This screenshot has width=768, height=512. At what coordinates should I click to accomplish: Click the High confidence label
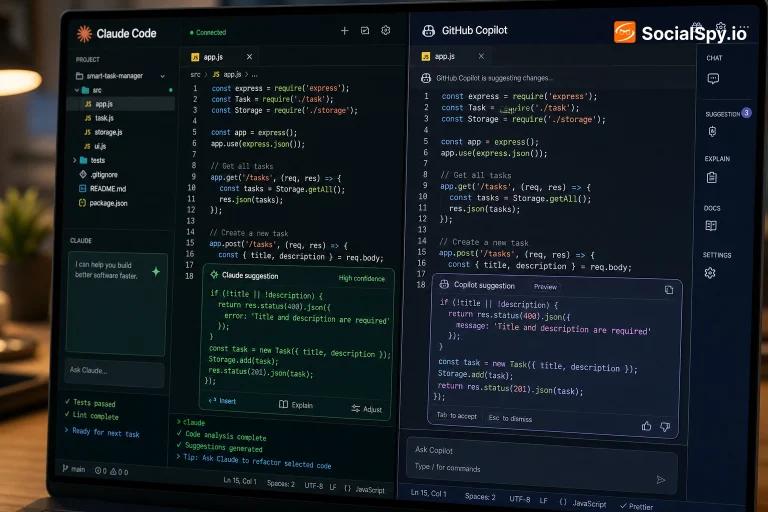pyautogui.click(x=362, y=278)
